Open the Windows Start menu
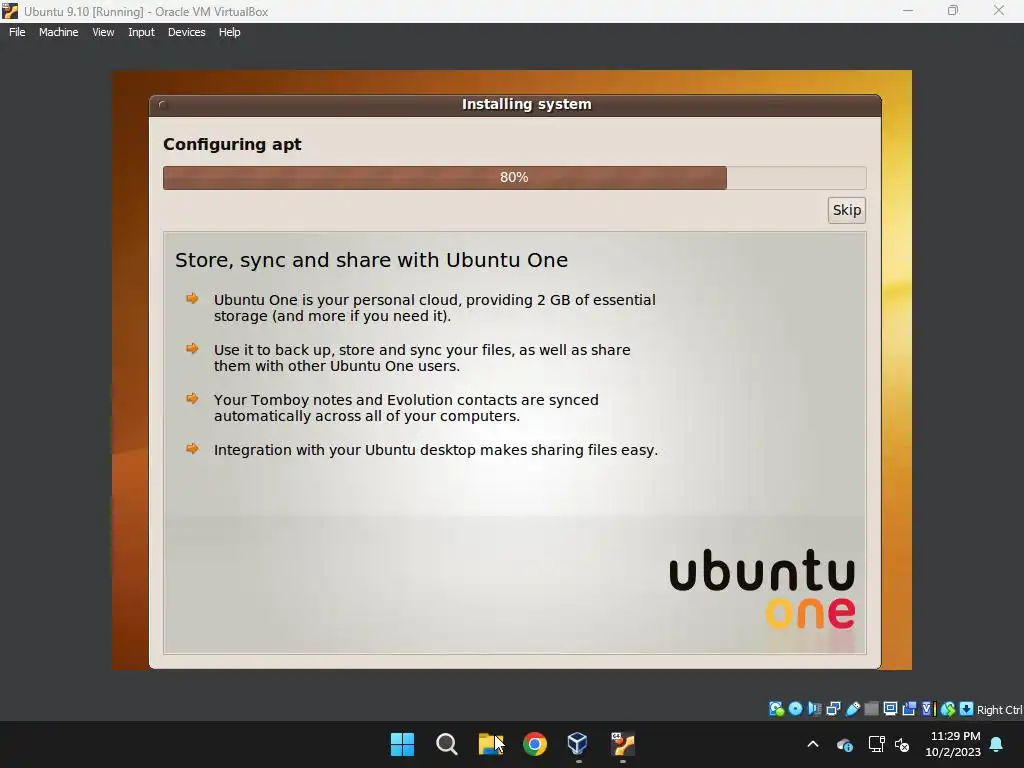The image size is (1024, 768). click(402, 744)
